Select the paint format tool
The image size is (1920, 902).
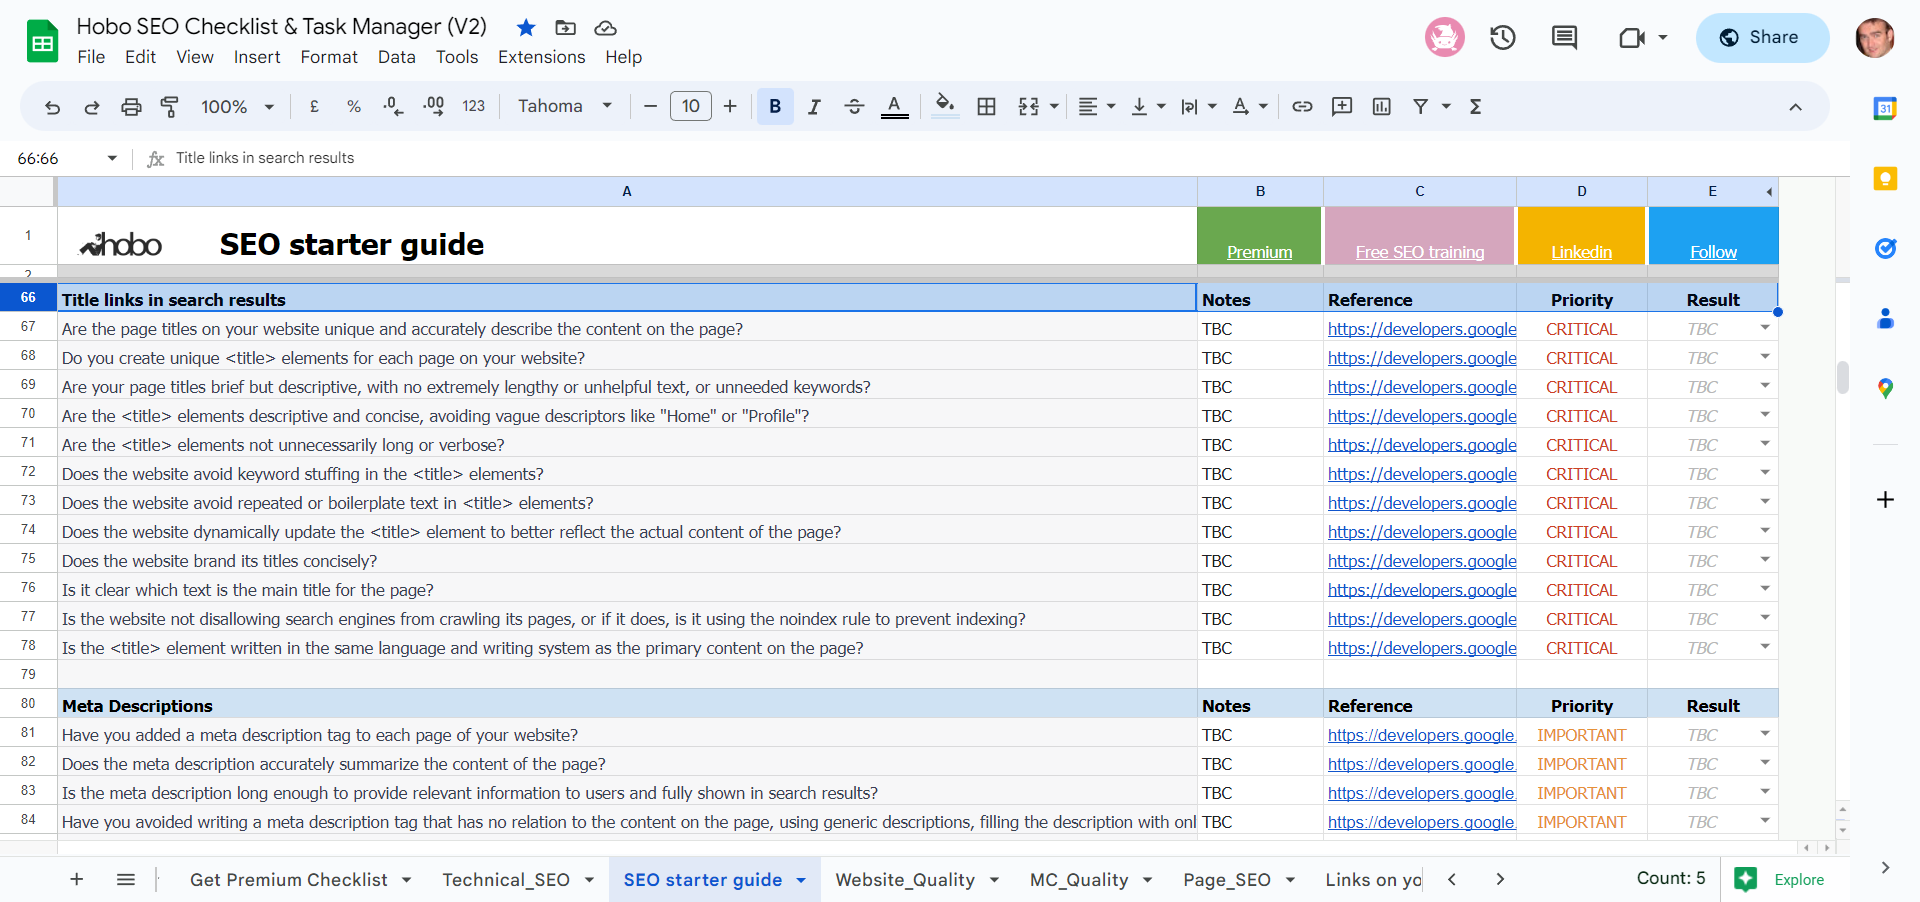170,107
